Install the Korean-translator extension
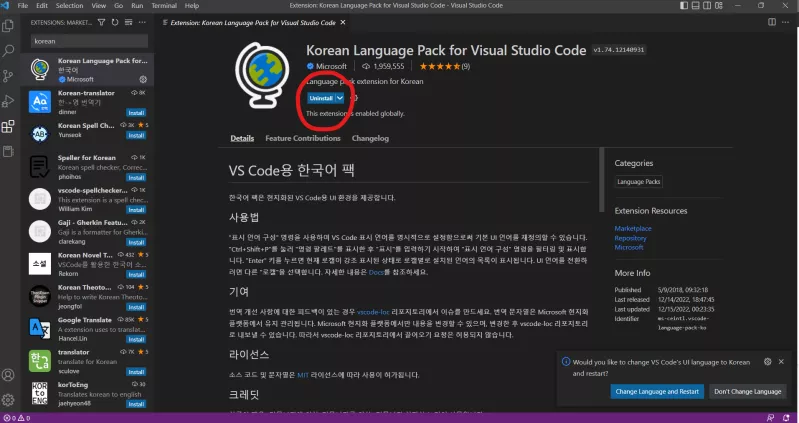Viewport: 799px width, 423px height. [x=136, y=113]
